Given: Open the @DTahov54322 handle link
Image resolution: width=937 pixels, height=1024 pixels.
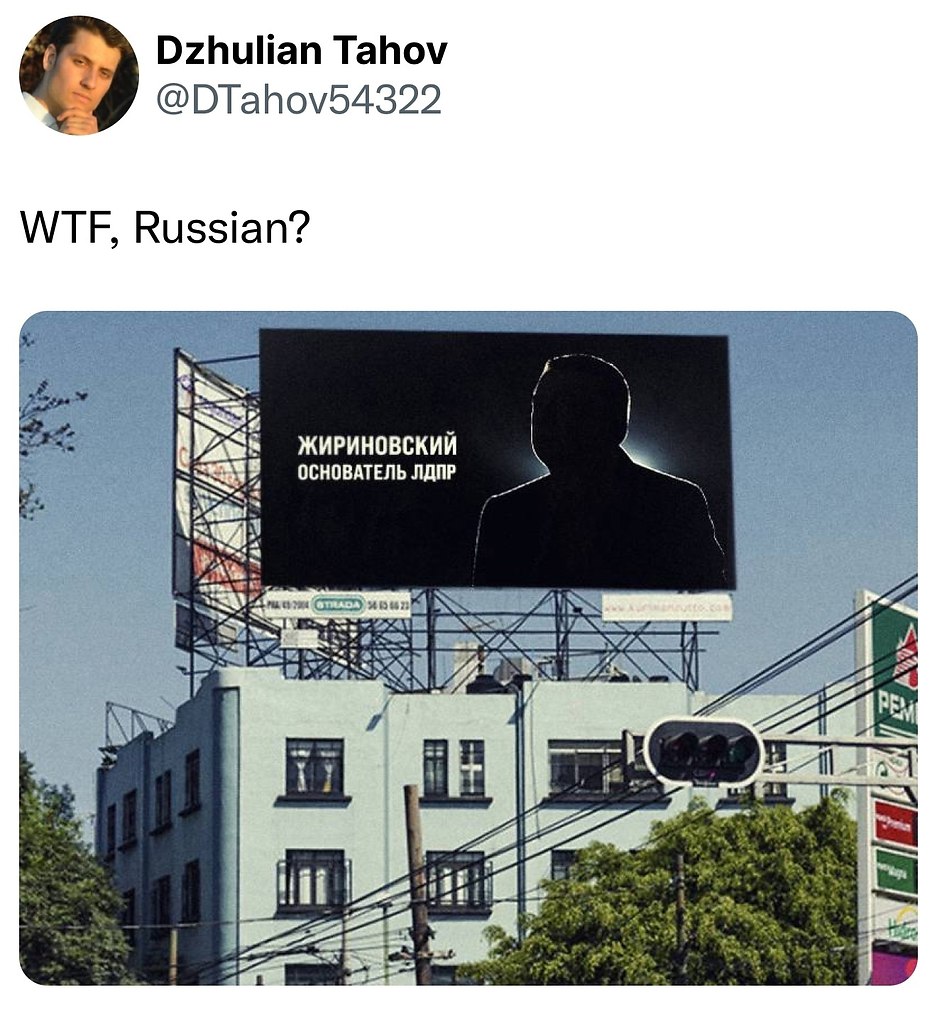Looking at the screenshot, I should (299, 100).
